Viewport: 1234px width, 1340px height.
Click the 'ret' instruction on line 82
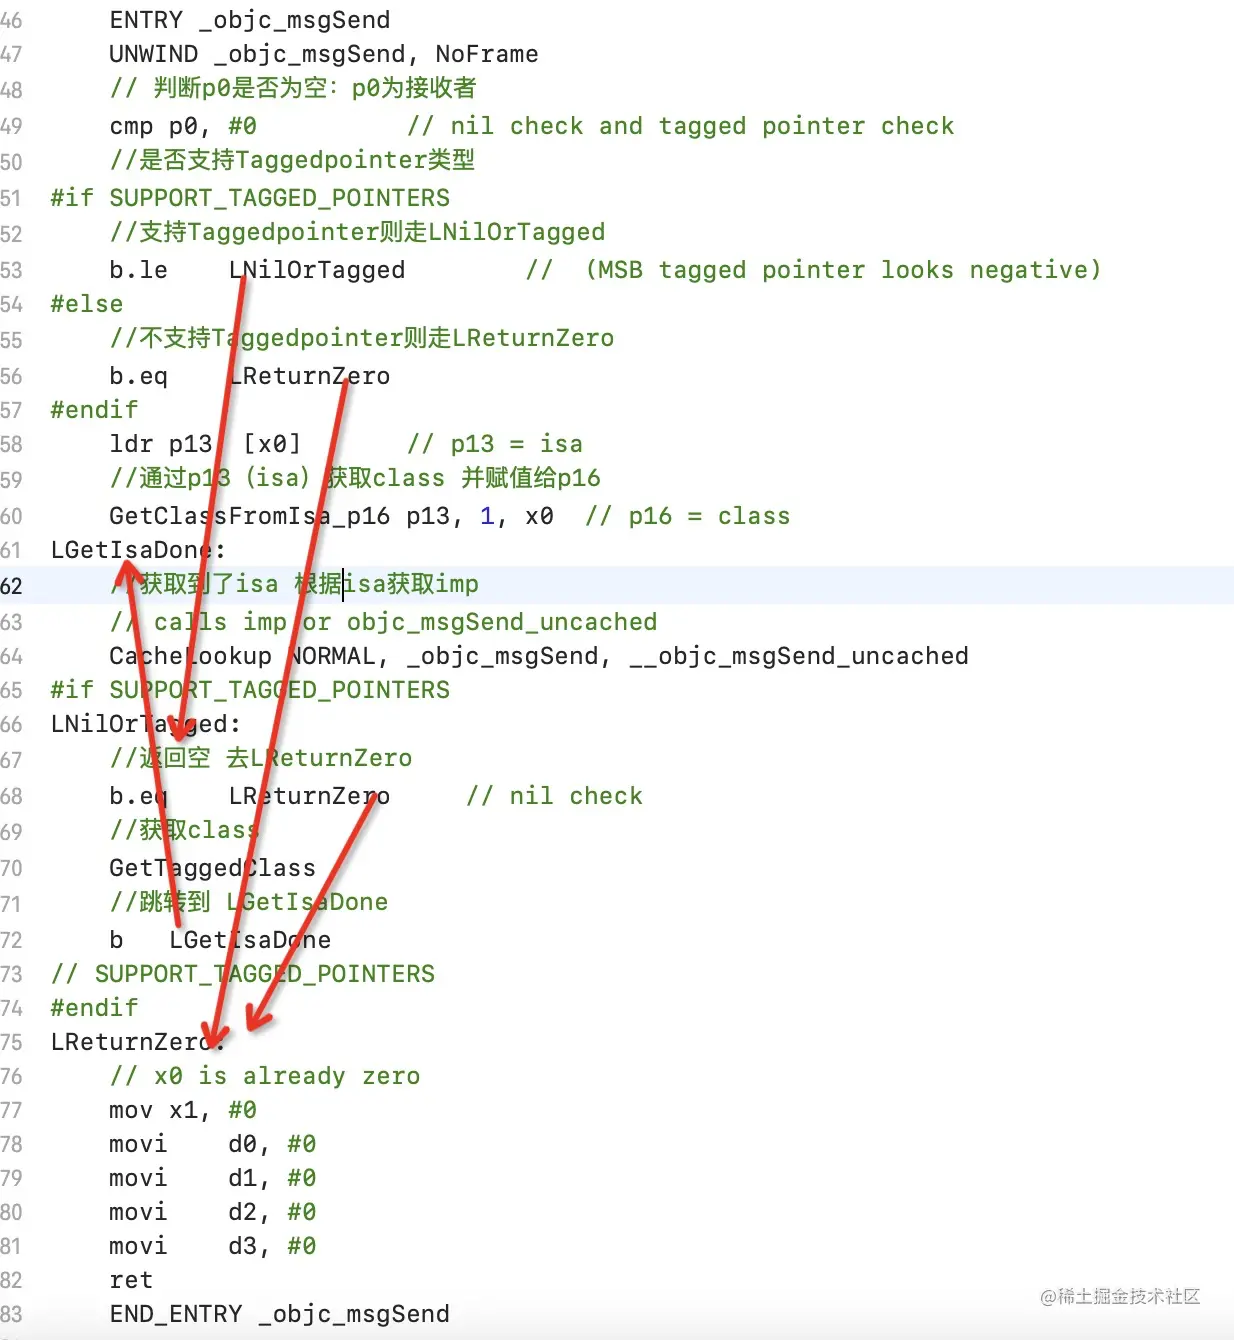click(131, 1280)
